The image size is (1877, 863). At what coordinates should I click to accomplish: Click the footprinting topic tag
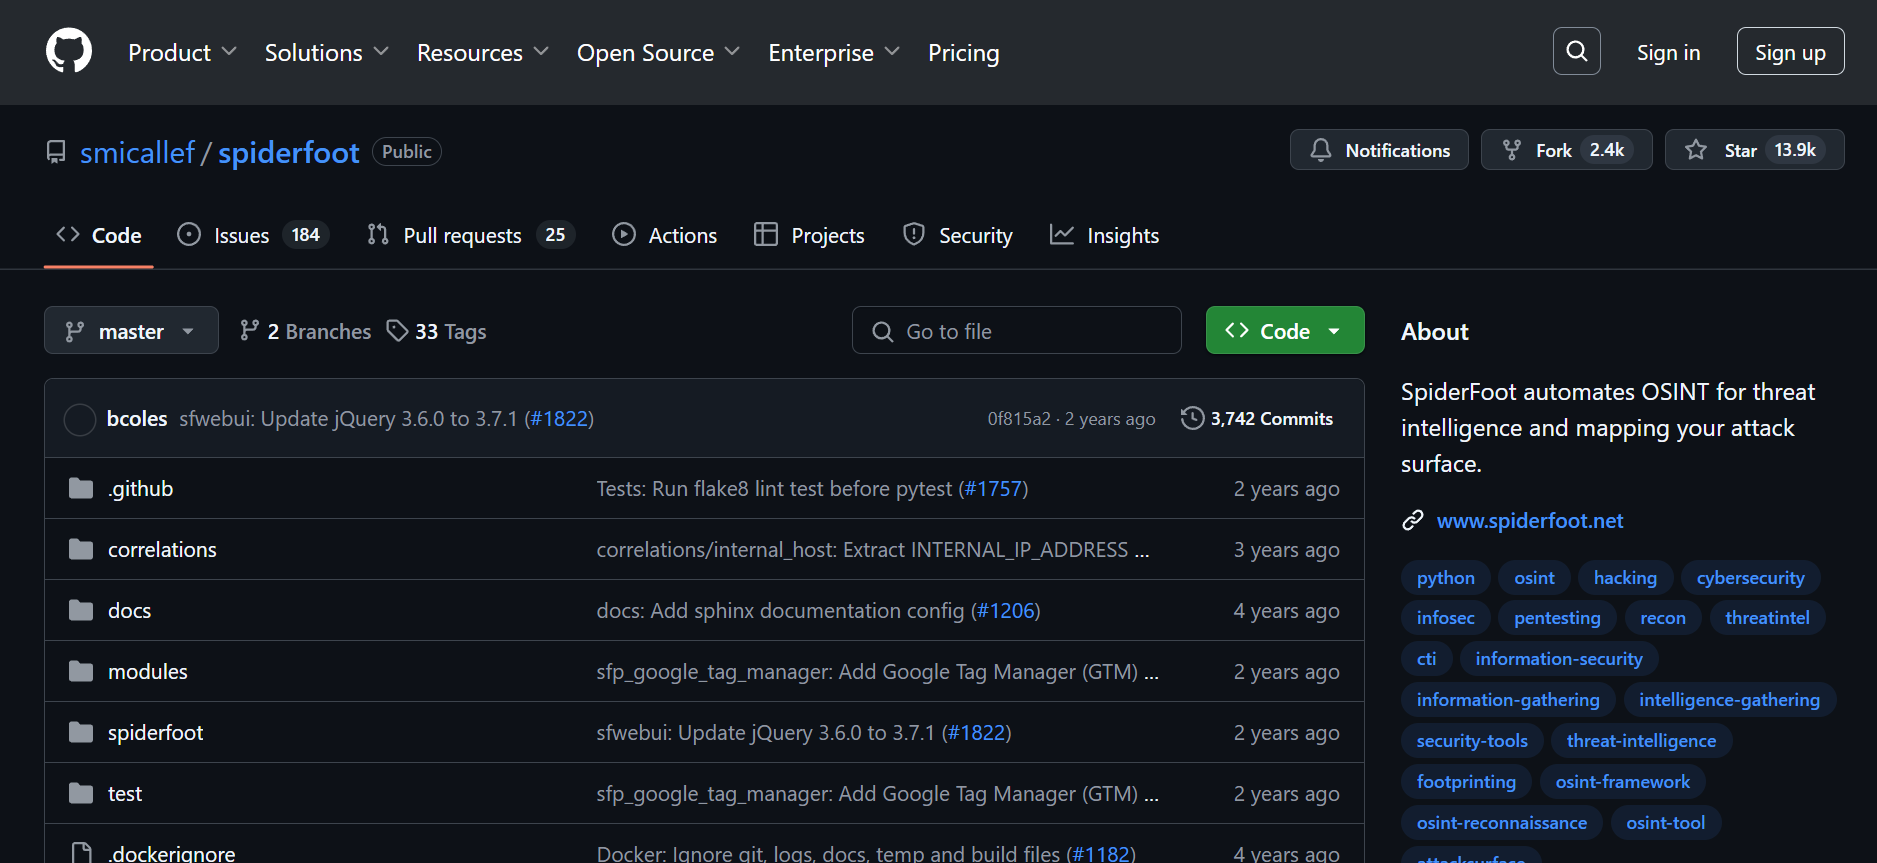click(1466, 781)
